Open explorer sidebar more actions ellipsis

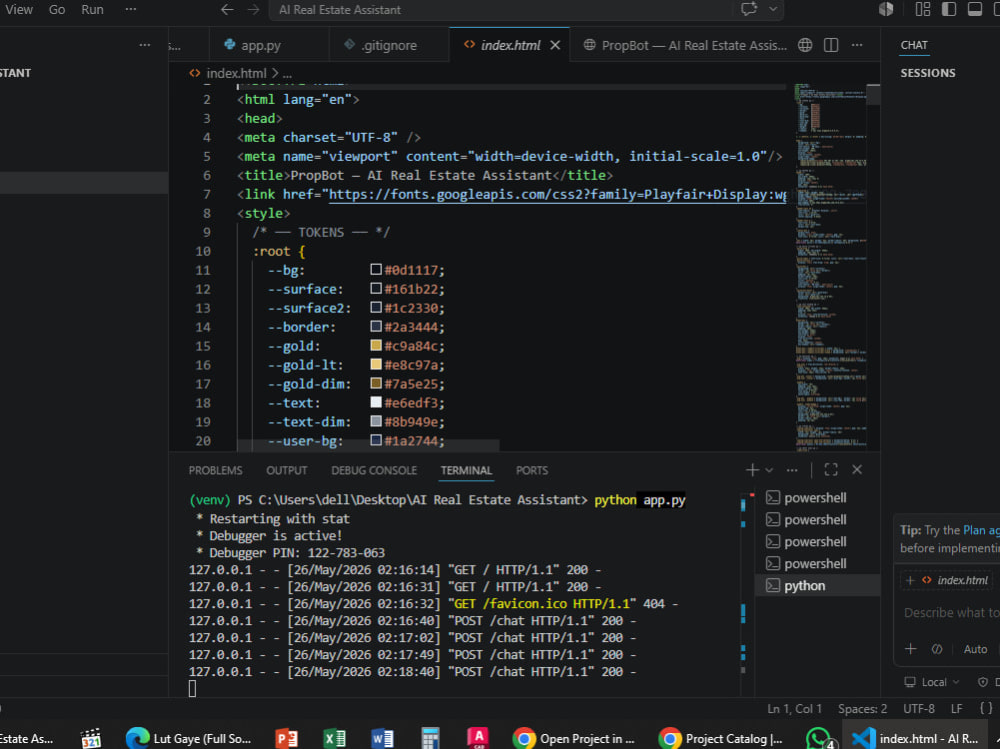145,45
